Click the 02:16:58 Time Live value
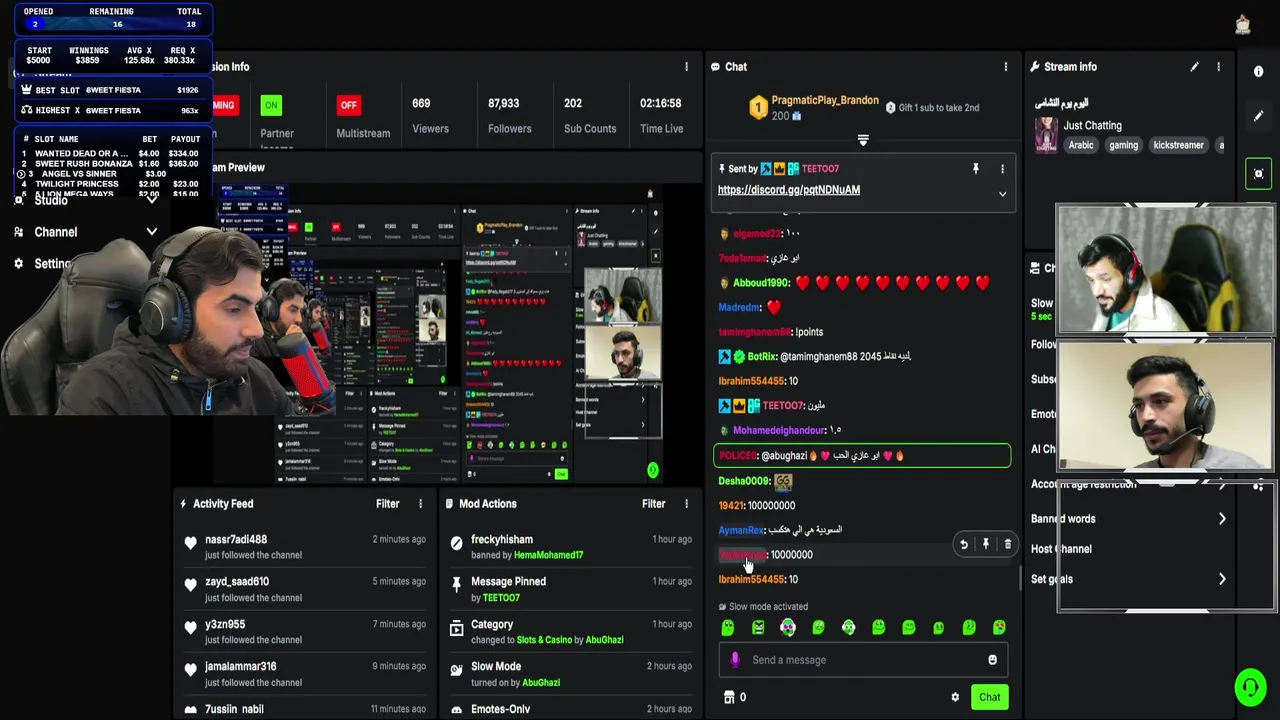 click(661, 103)
